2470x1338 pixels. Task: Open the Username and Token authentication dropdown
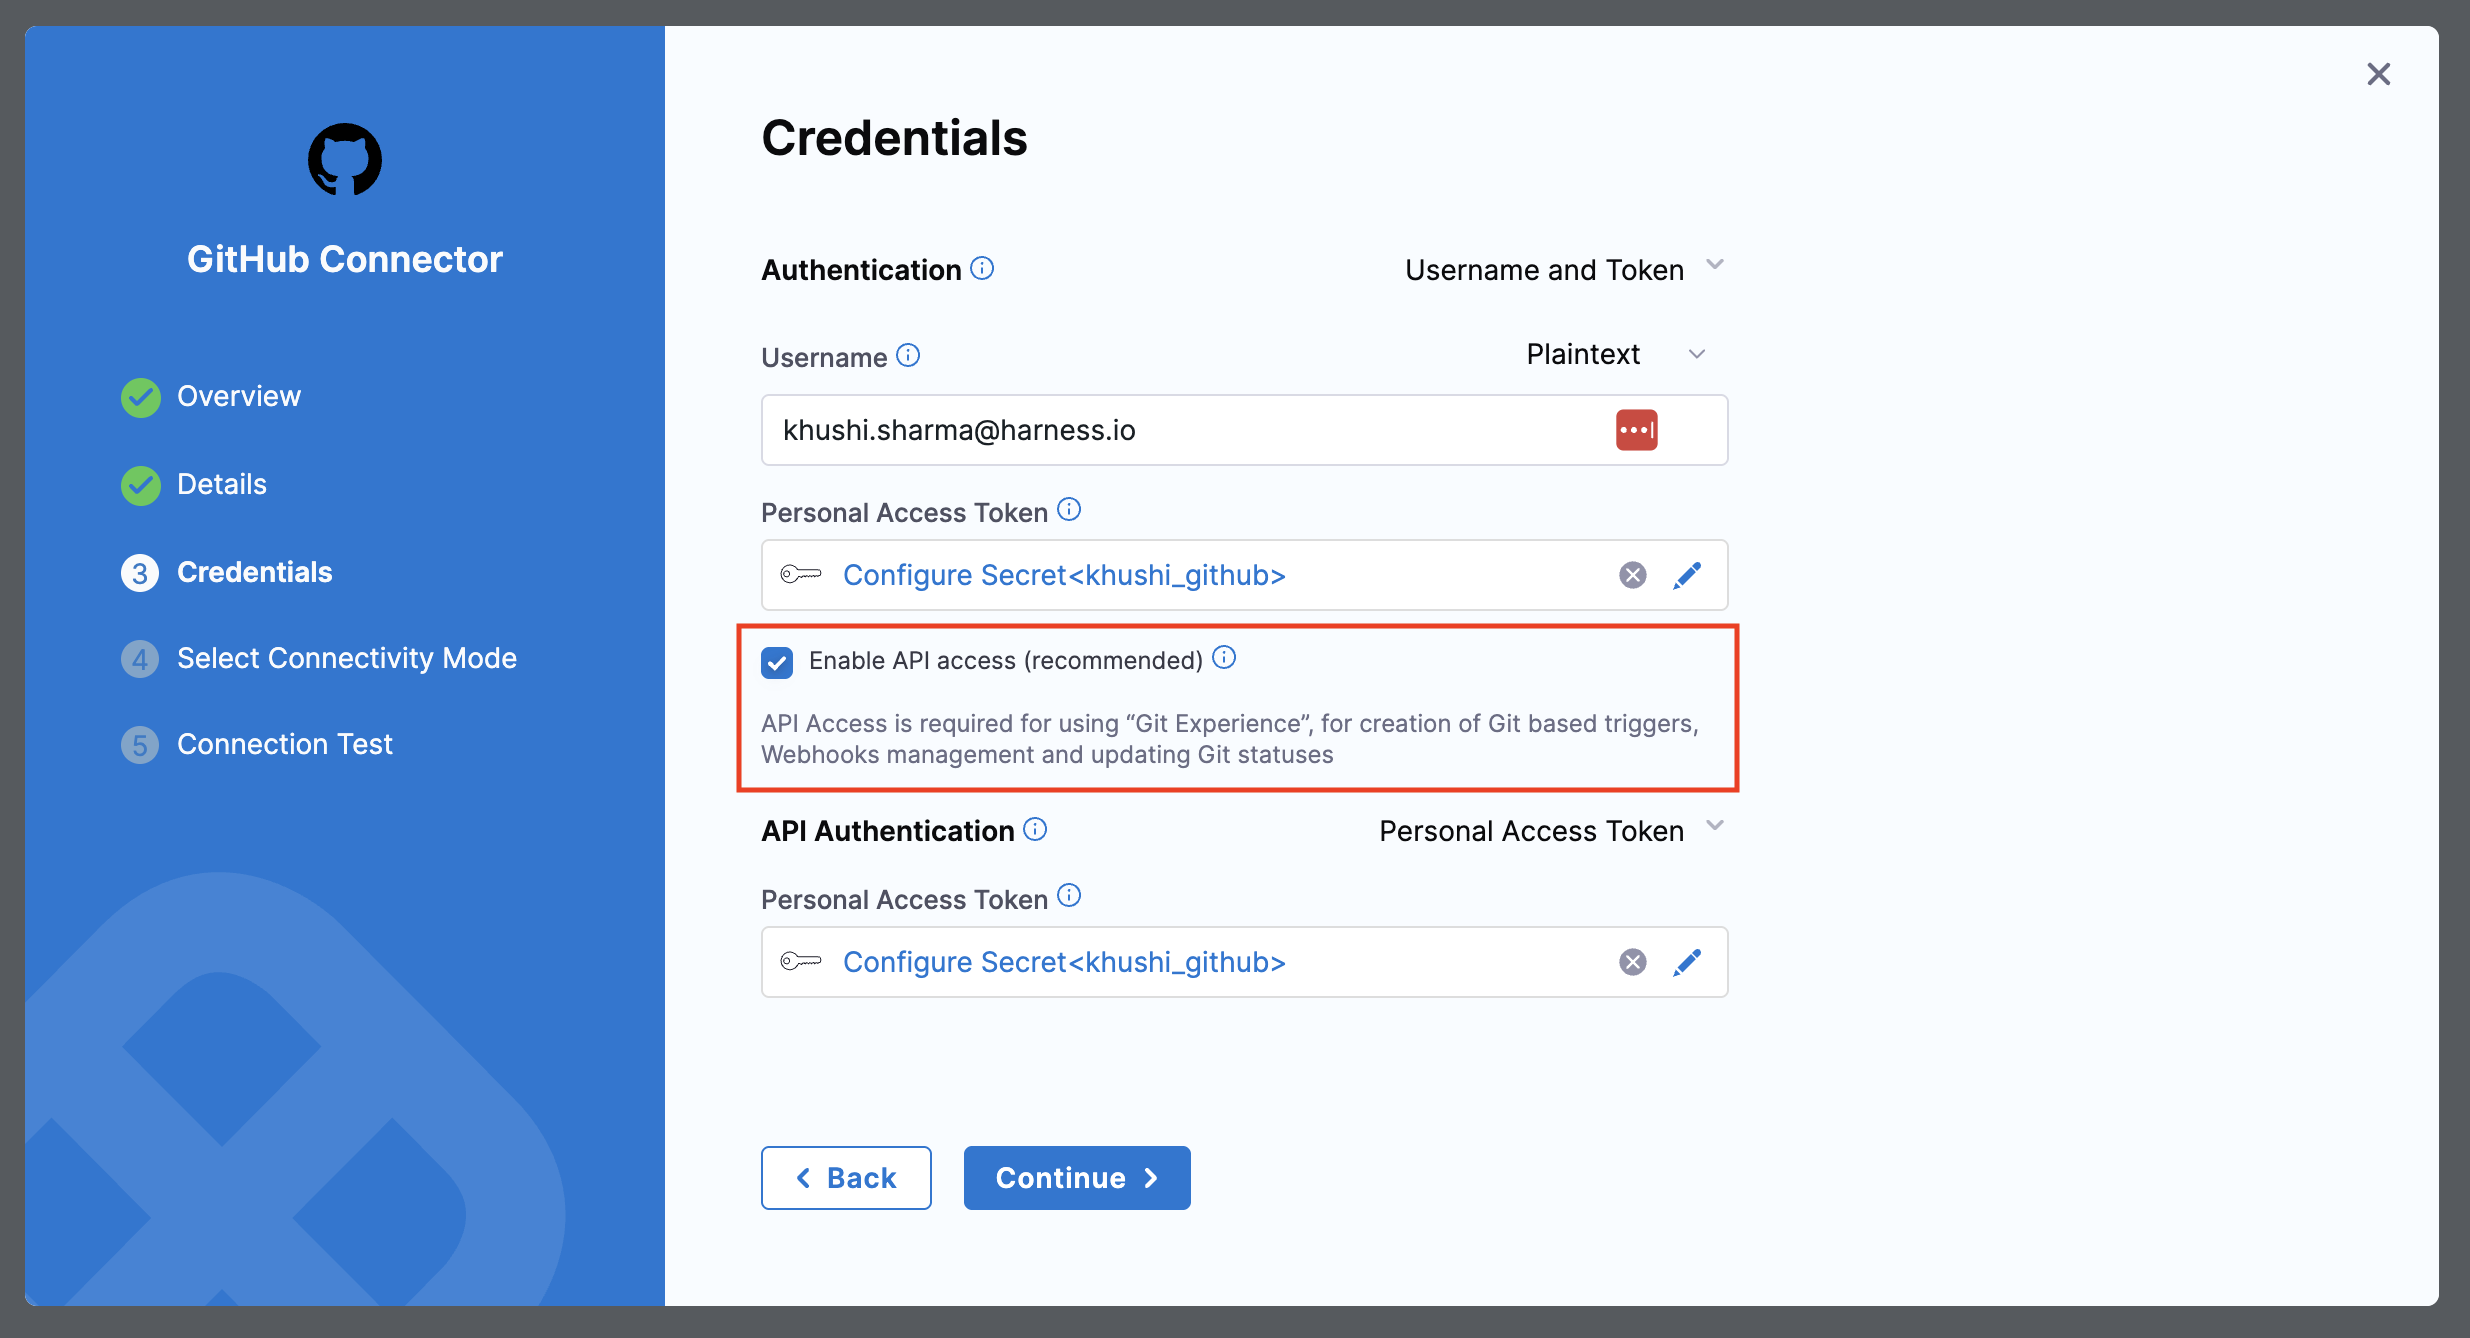(x=1564, y=269)
